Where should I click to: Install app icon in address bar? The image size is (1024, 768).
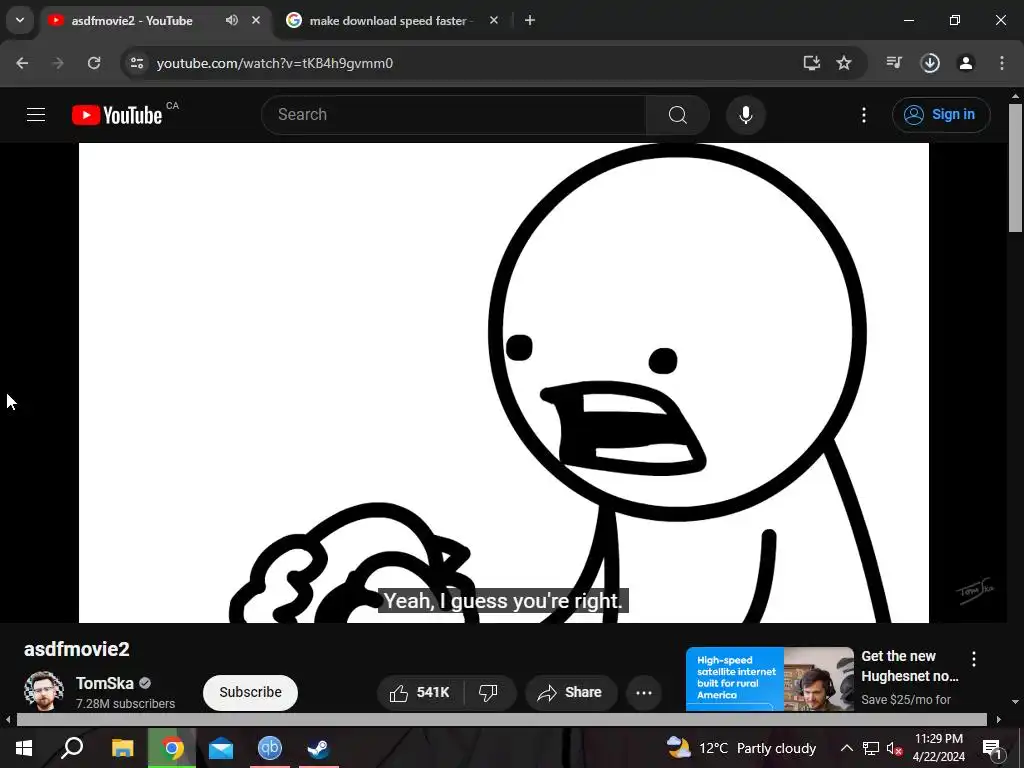click(811, 63)
